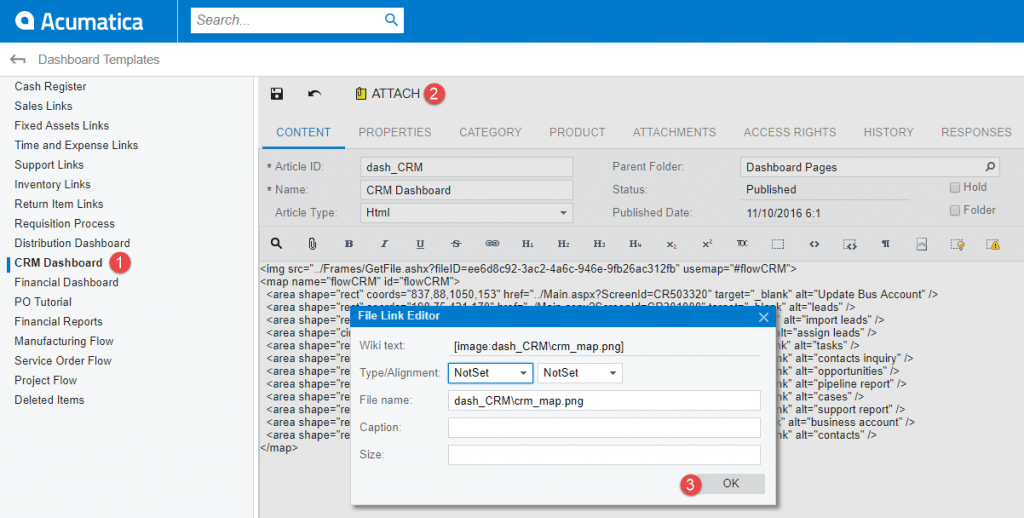Open the first Type/Alignment NotSet dropdown

490,373
